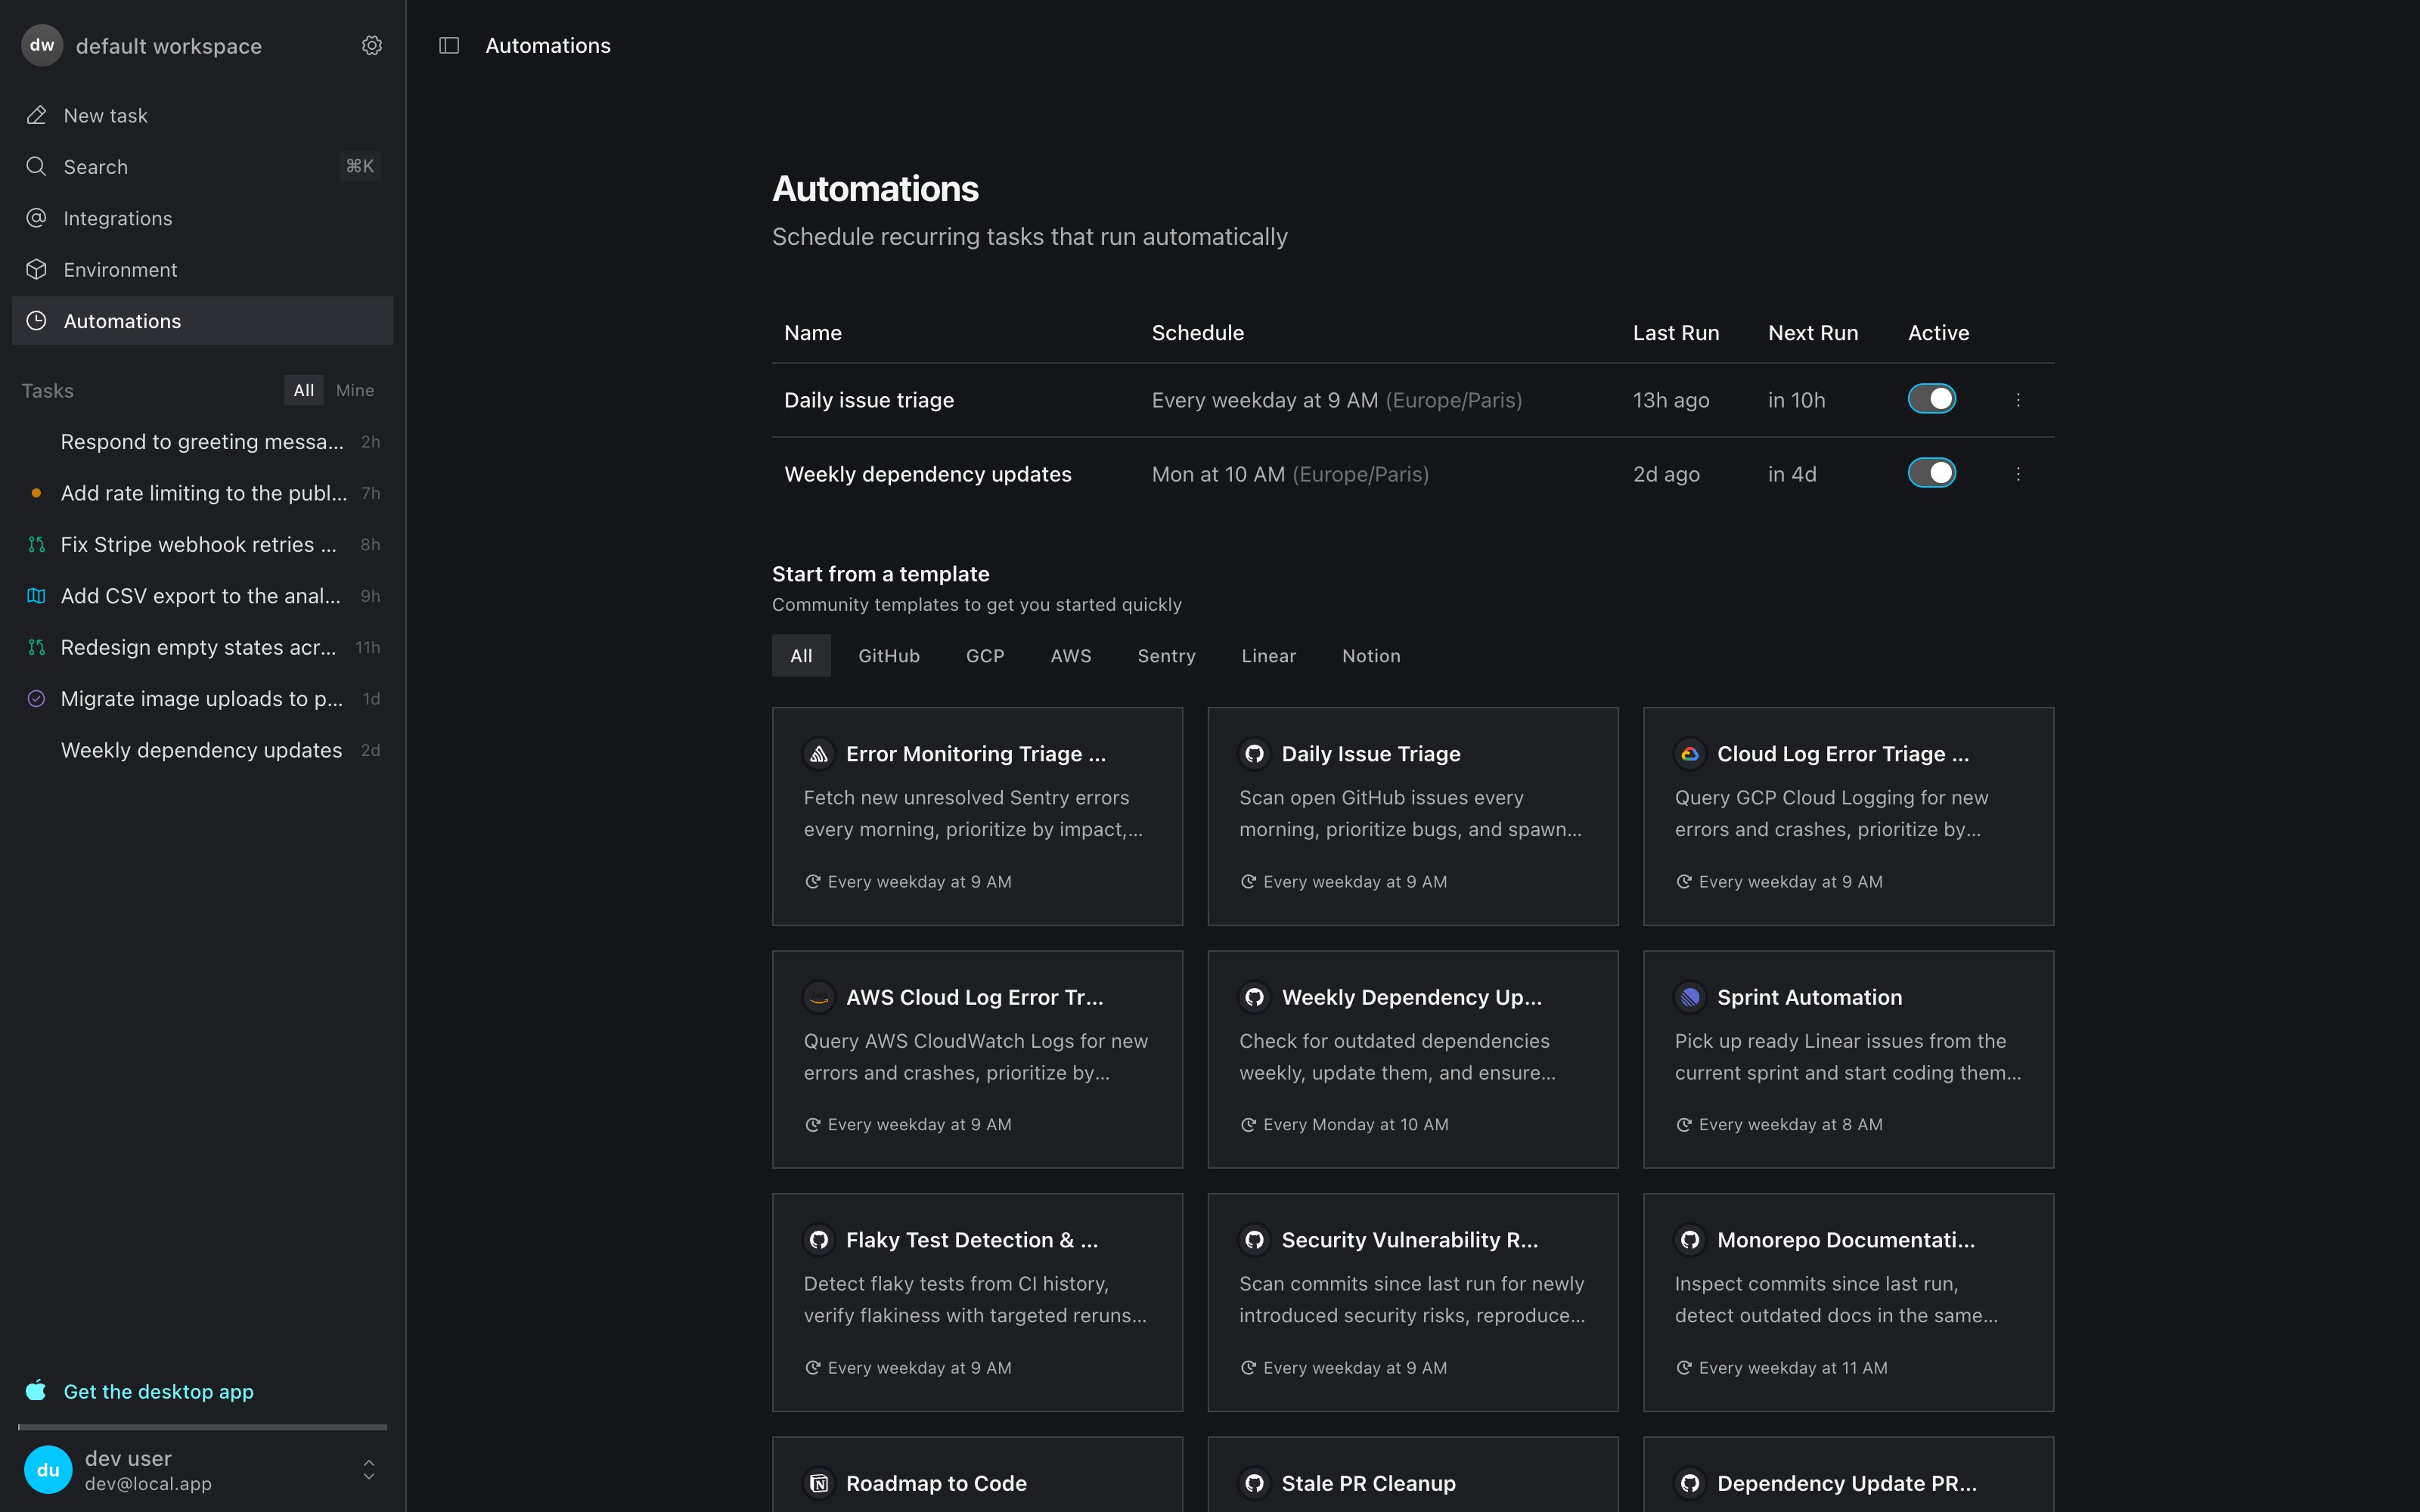Click the ⌘K shortcut badge
The width and height of the screenshot is (2420, 1512).
(x=360, y=166)
